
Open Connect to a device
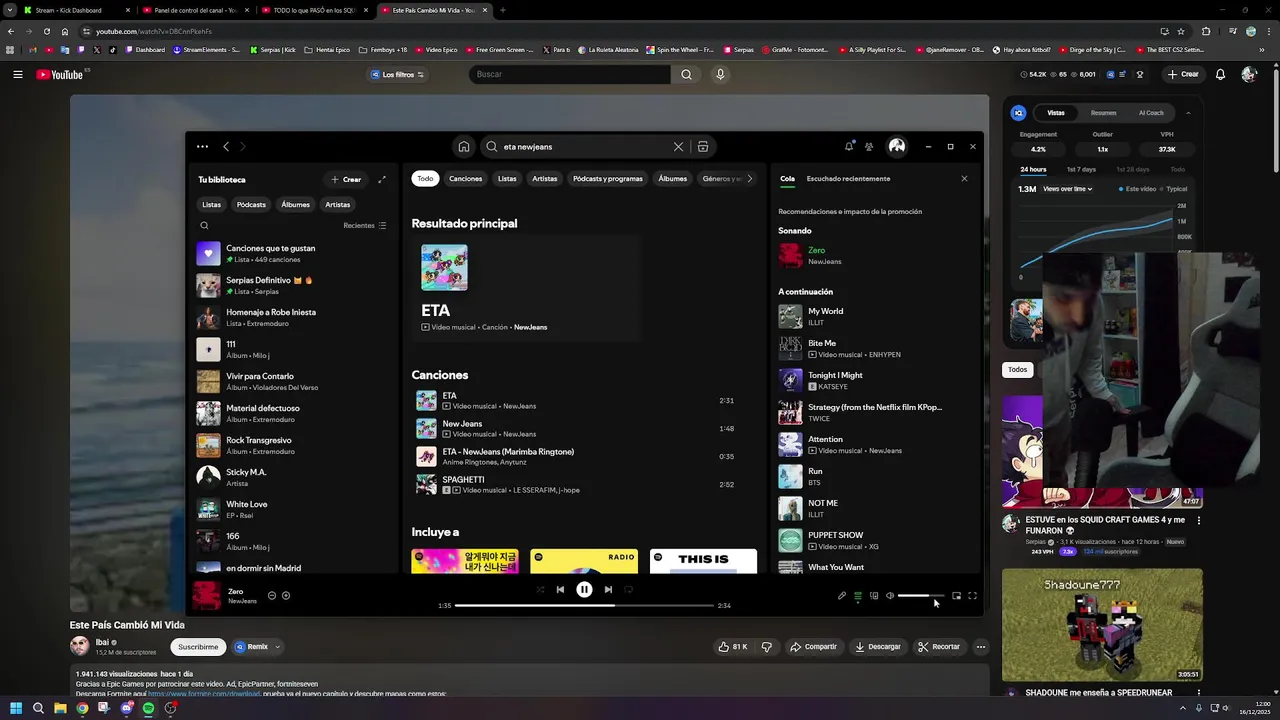point(874,596)
